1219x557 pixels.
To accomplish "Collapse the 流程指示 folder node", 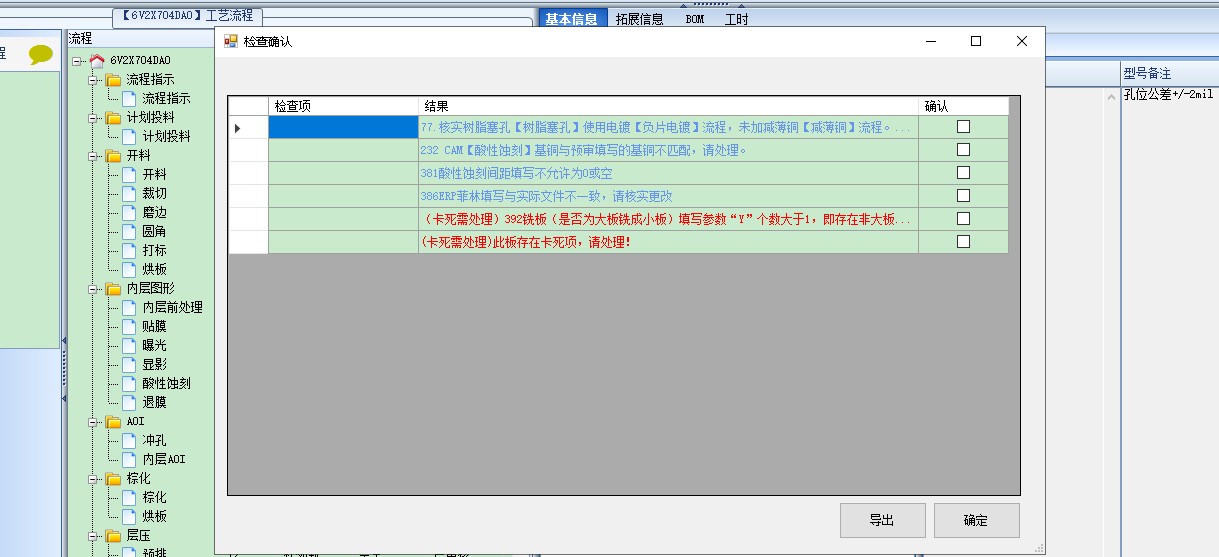I will pos(93,80).
